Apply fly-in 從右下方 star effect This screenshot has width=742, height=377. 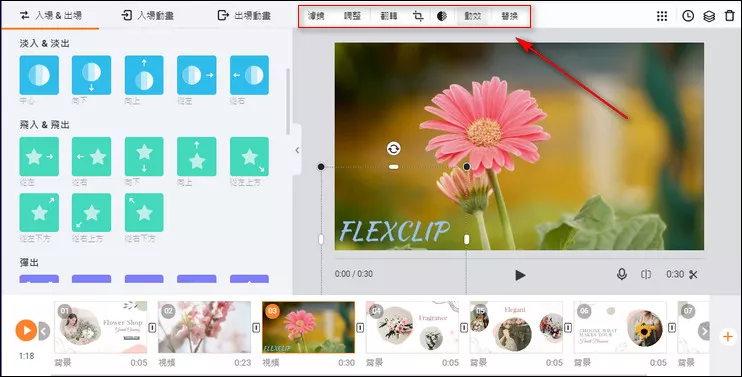(x=144, y=213)
